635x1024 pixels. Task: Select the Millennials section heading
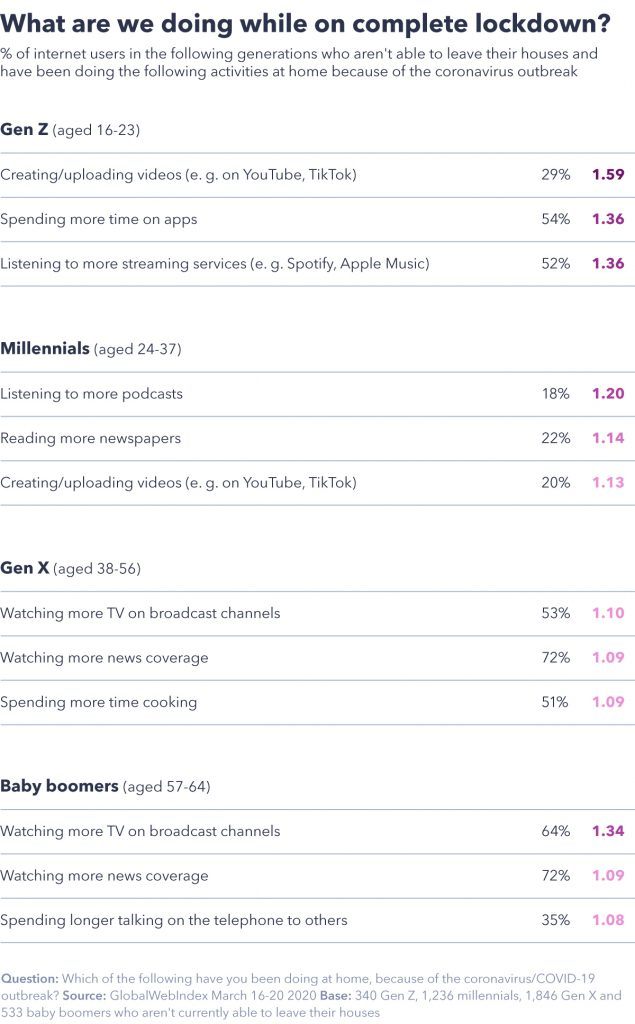tap(91, 349)
